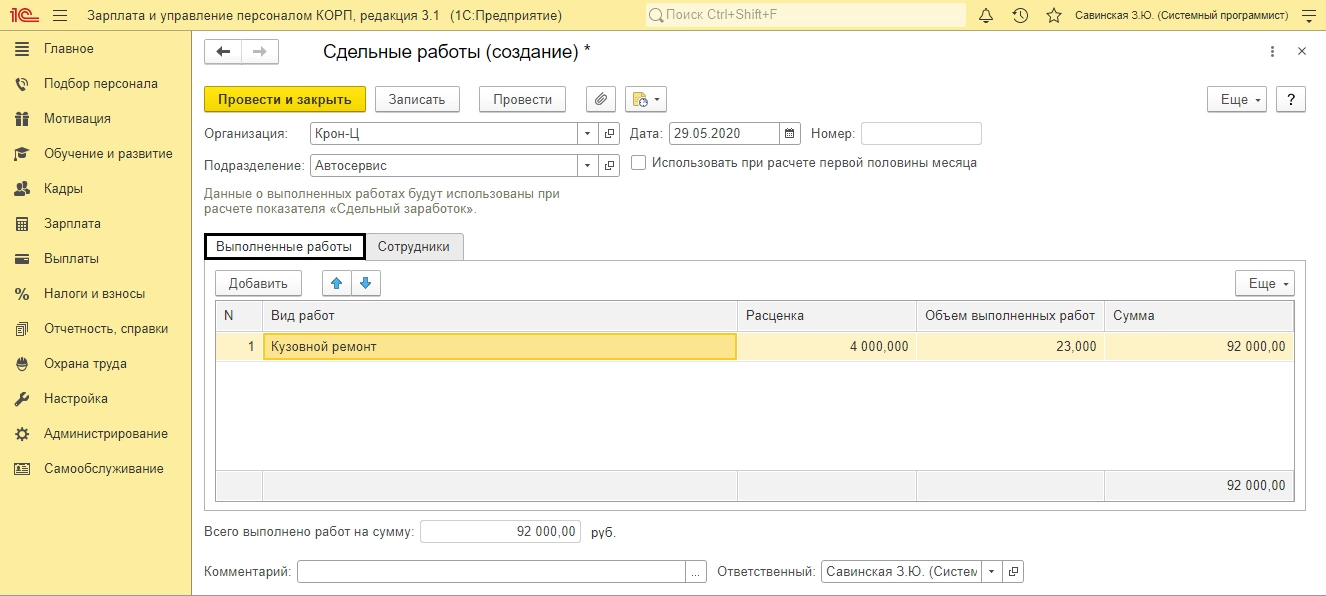Close the Сдельные работы form
The image size is (1326, 596).
click(x=1301, y=51)
